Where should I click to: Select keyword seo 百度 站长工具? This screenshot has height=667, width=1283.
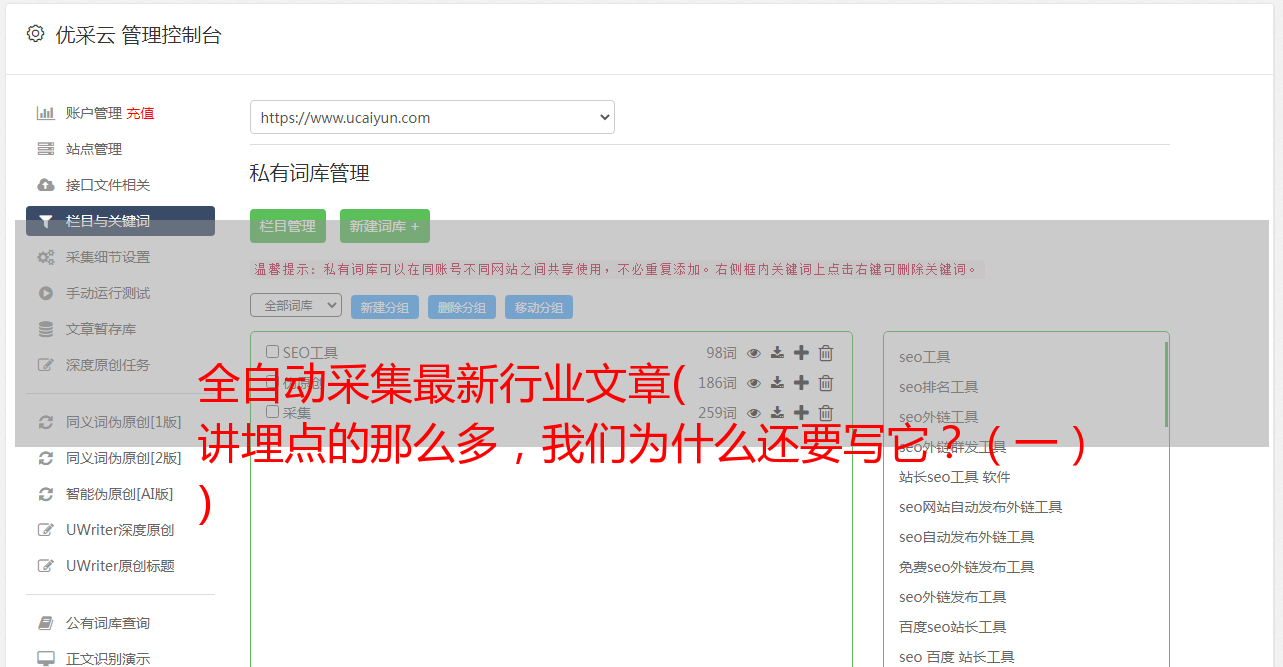pyautogui.click(x=956, y=657)
